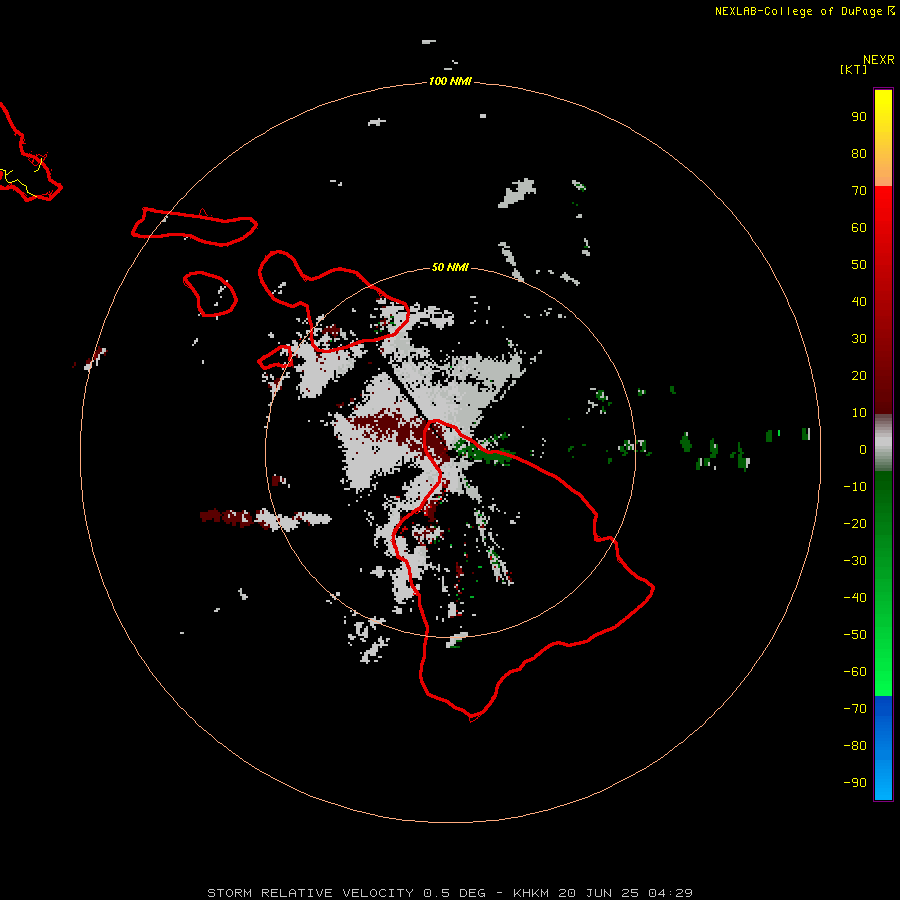Click the -40 value on velocity scale
Viewport: 900px width, 900px height.
click(x=855, y=598)
